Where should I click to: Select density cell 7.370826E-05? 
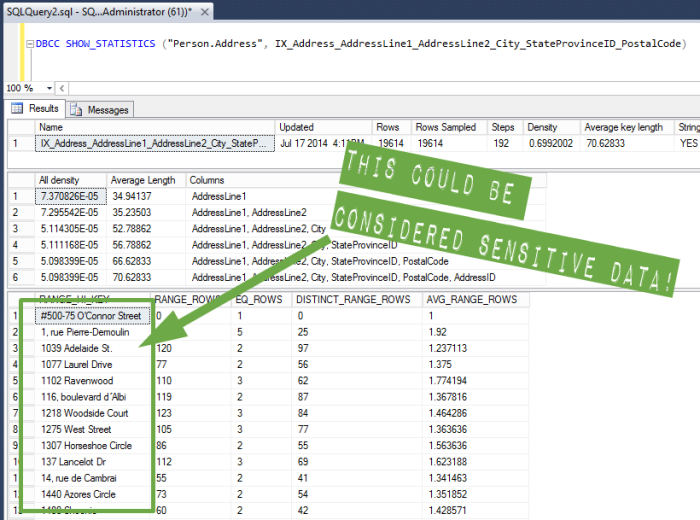(x=71, y=196)
